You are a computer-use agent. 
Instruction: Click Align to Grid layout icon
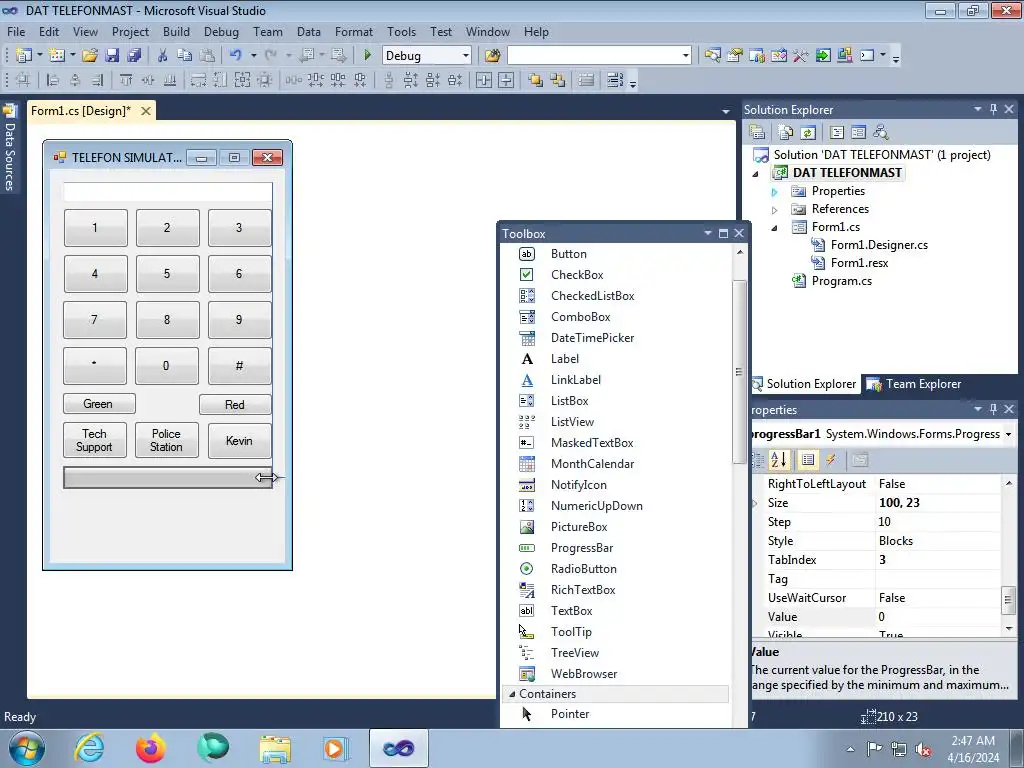pyautogui.click(x=23, y=80)
